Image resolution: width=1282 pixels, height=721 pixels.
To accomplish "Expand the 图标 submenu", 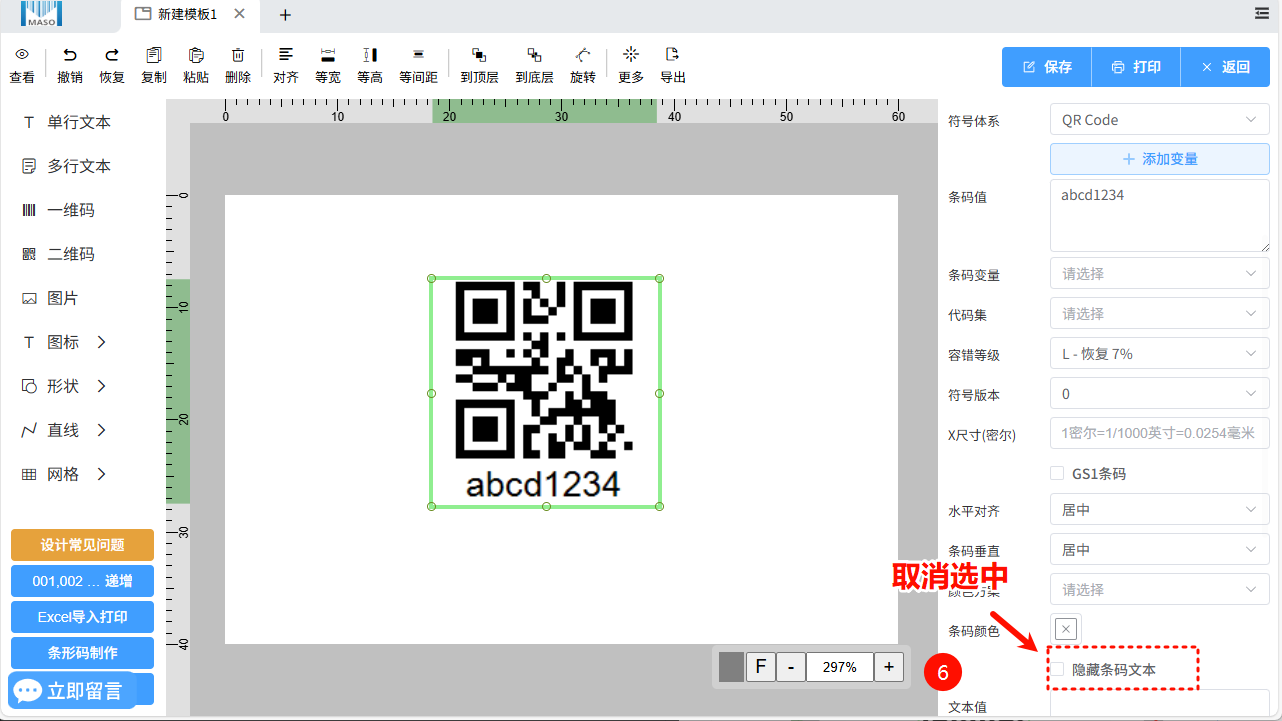I will (101, 342).
